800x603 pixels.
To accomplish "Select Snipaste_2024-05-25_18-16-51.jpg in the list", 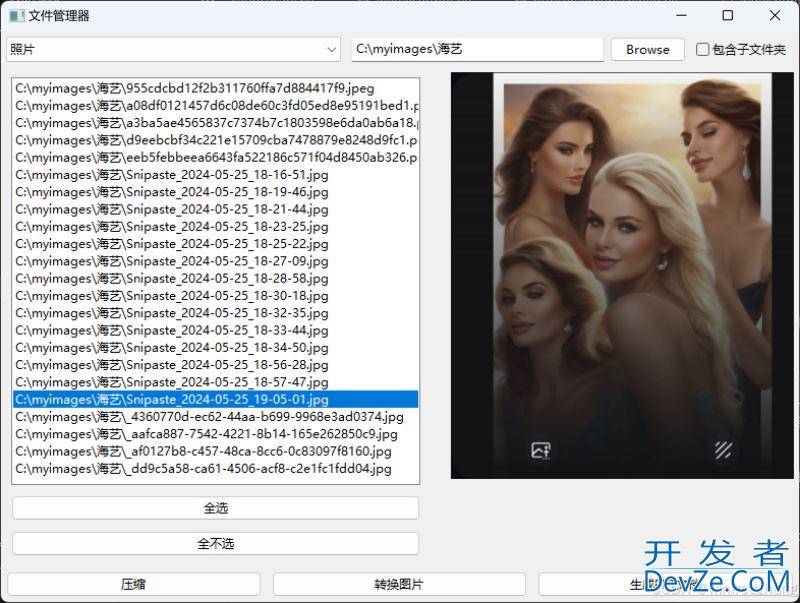I will pos(172,175).
